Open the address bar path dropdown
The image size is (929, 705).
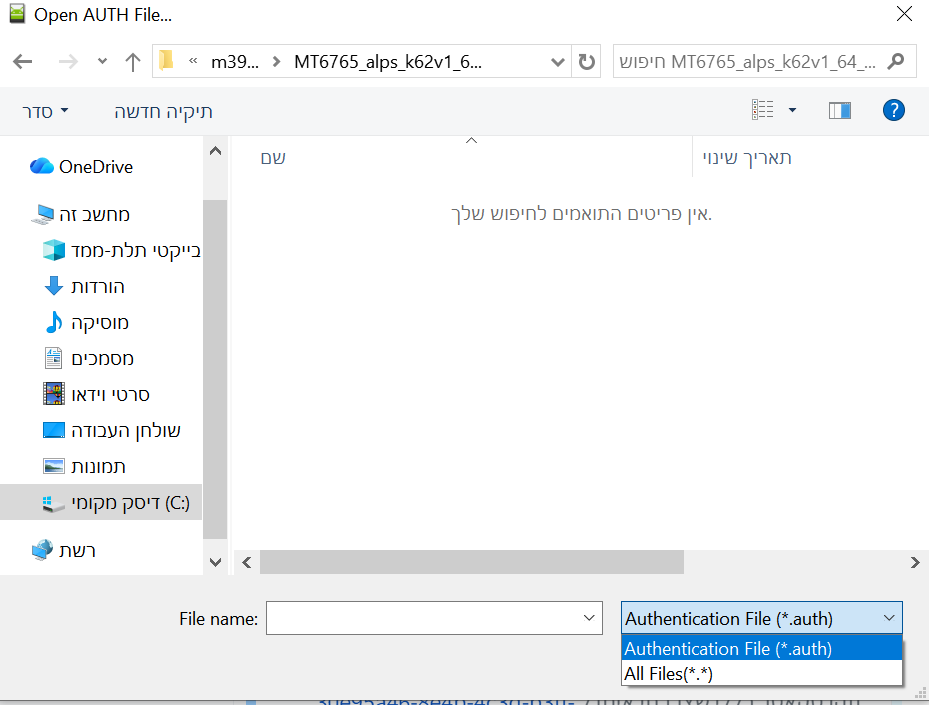pyautogui.click(x=558, y=61)
